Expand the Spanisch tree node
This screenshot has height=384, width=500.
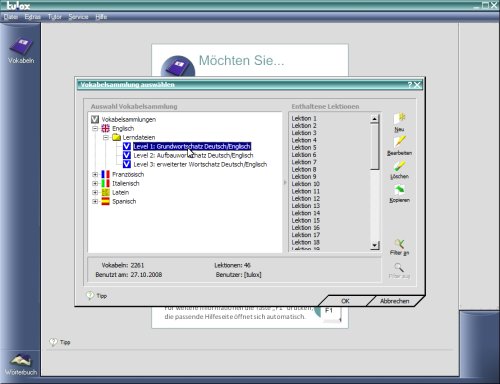[95, 201]
